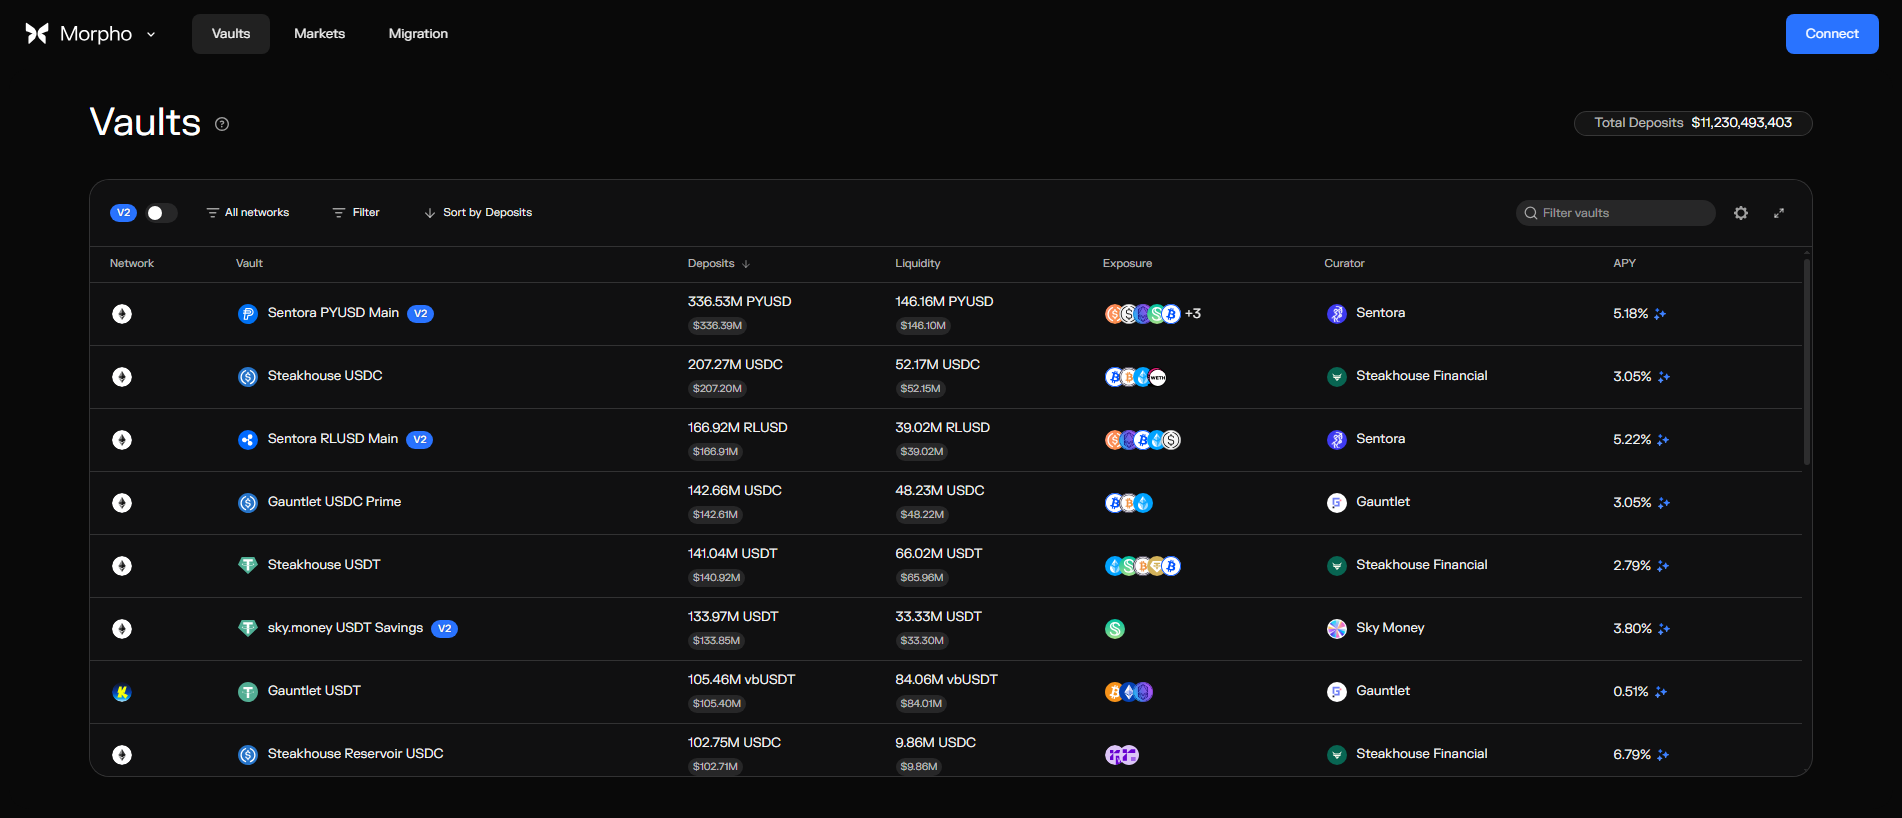
Task: Click the network icon on Gauntlet USDT row
Action: 122,692
